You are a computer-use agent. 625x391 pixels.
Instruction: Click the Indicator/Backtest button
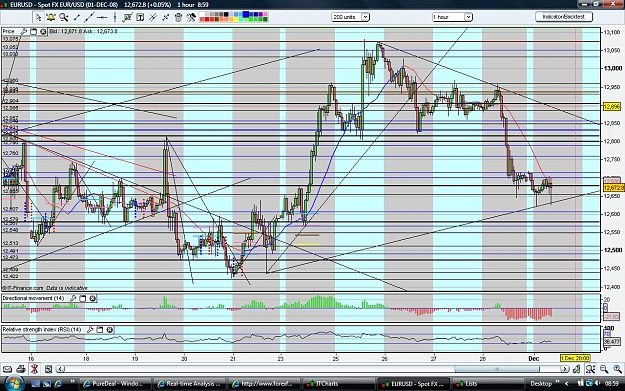tap(564, 17)
